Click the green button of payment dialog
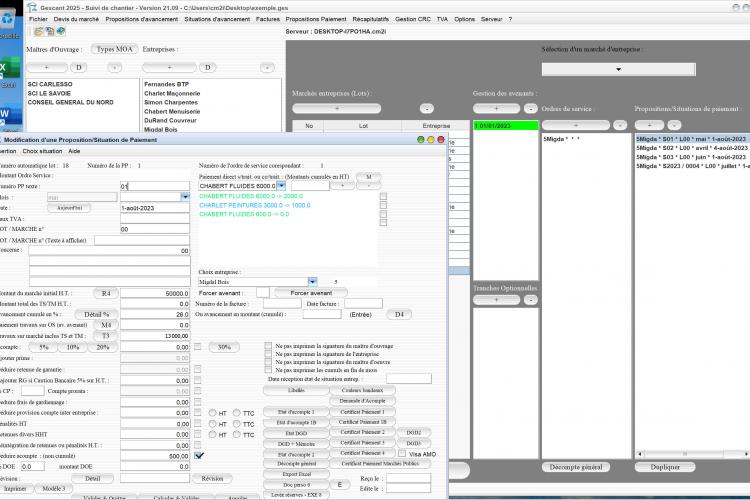Viewport: 750px width, 500px height. 420,140
